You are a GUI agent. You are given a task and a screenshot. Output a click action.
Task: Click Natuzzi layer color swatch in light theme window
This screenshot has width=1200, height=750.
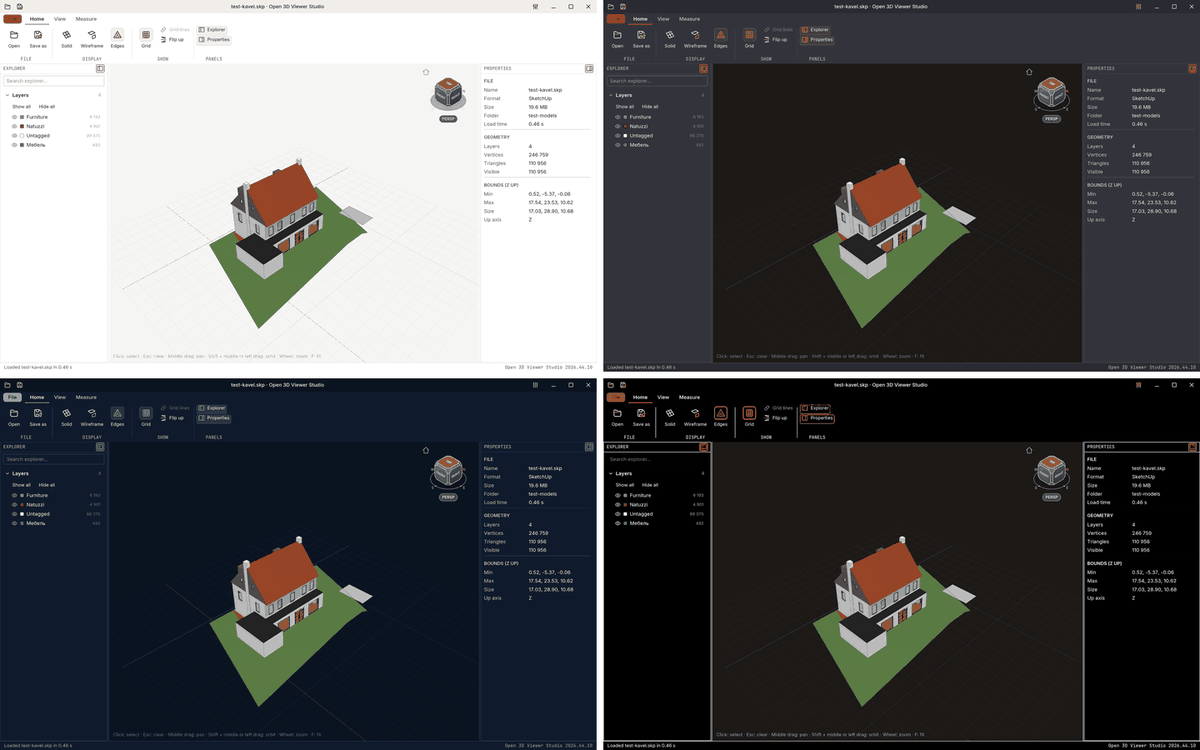(x=23, y=126)
